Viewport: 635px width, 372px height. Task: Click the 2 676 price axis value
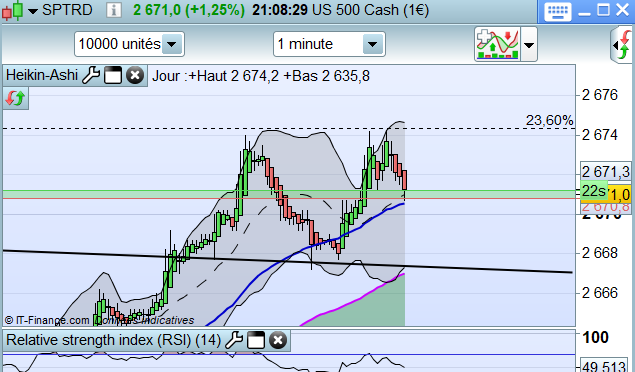coord(600,95)
